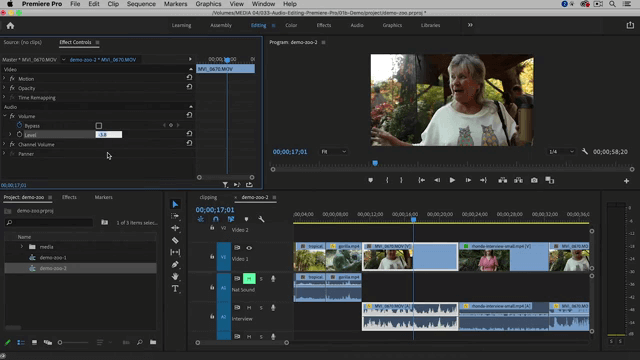Go to Out point

(x=483, y=180)
